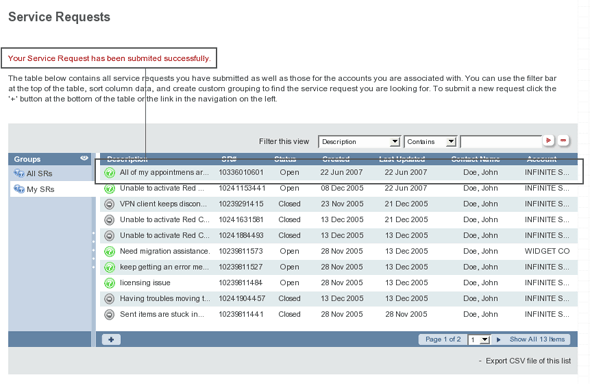
Task: Click closed status icon for 'Having troubles moving'
Action: pyautogui.click(x=109, y=299)
